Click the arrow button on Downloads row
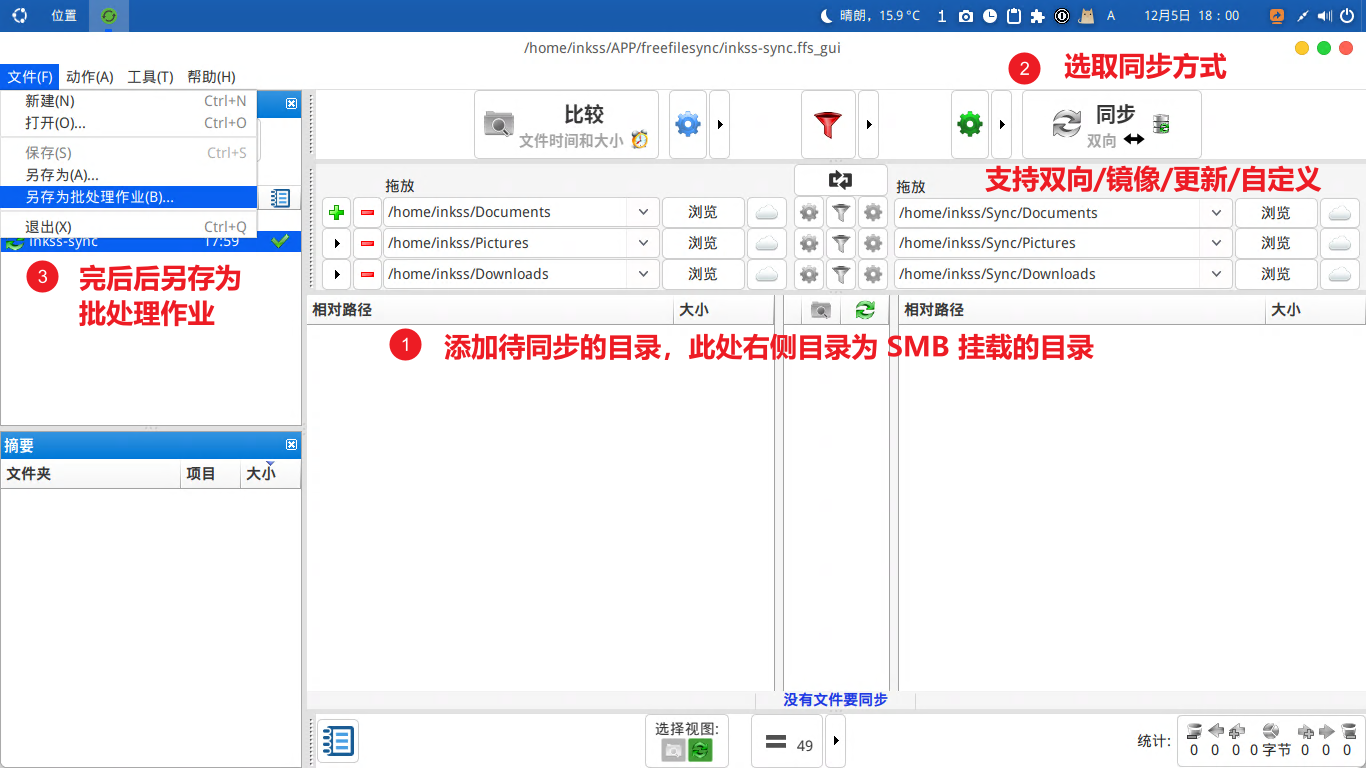This screenshot has width=1366, height=768. [x=337, y=274]
